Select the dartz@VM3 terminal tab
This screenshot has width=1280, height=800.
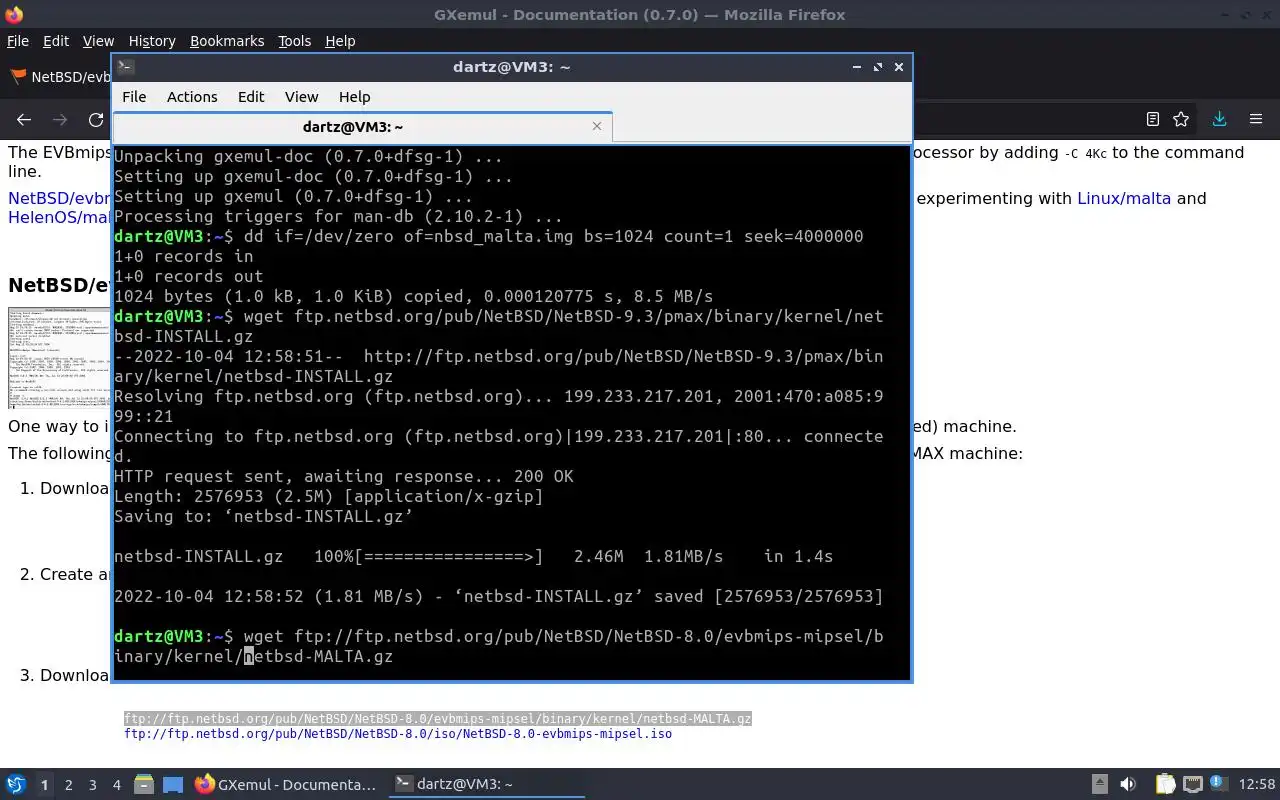[x=362, y=127]
